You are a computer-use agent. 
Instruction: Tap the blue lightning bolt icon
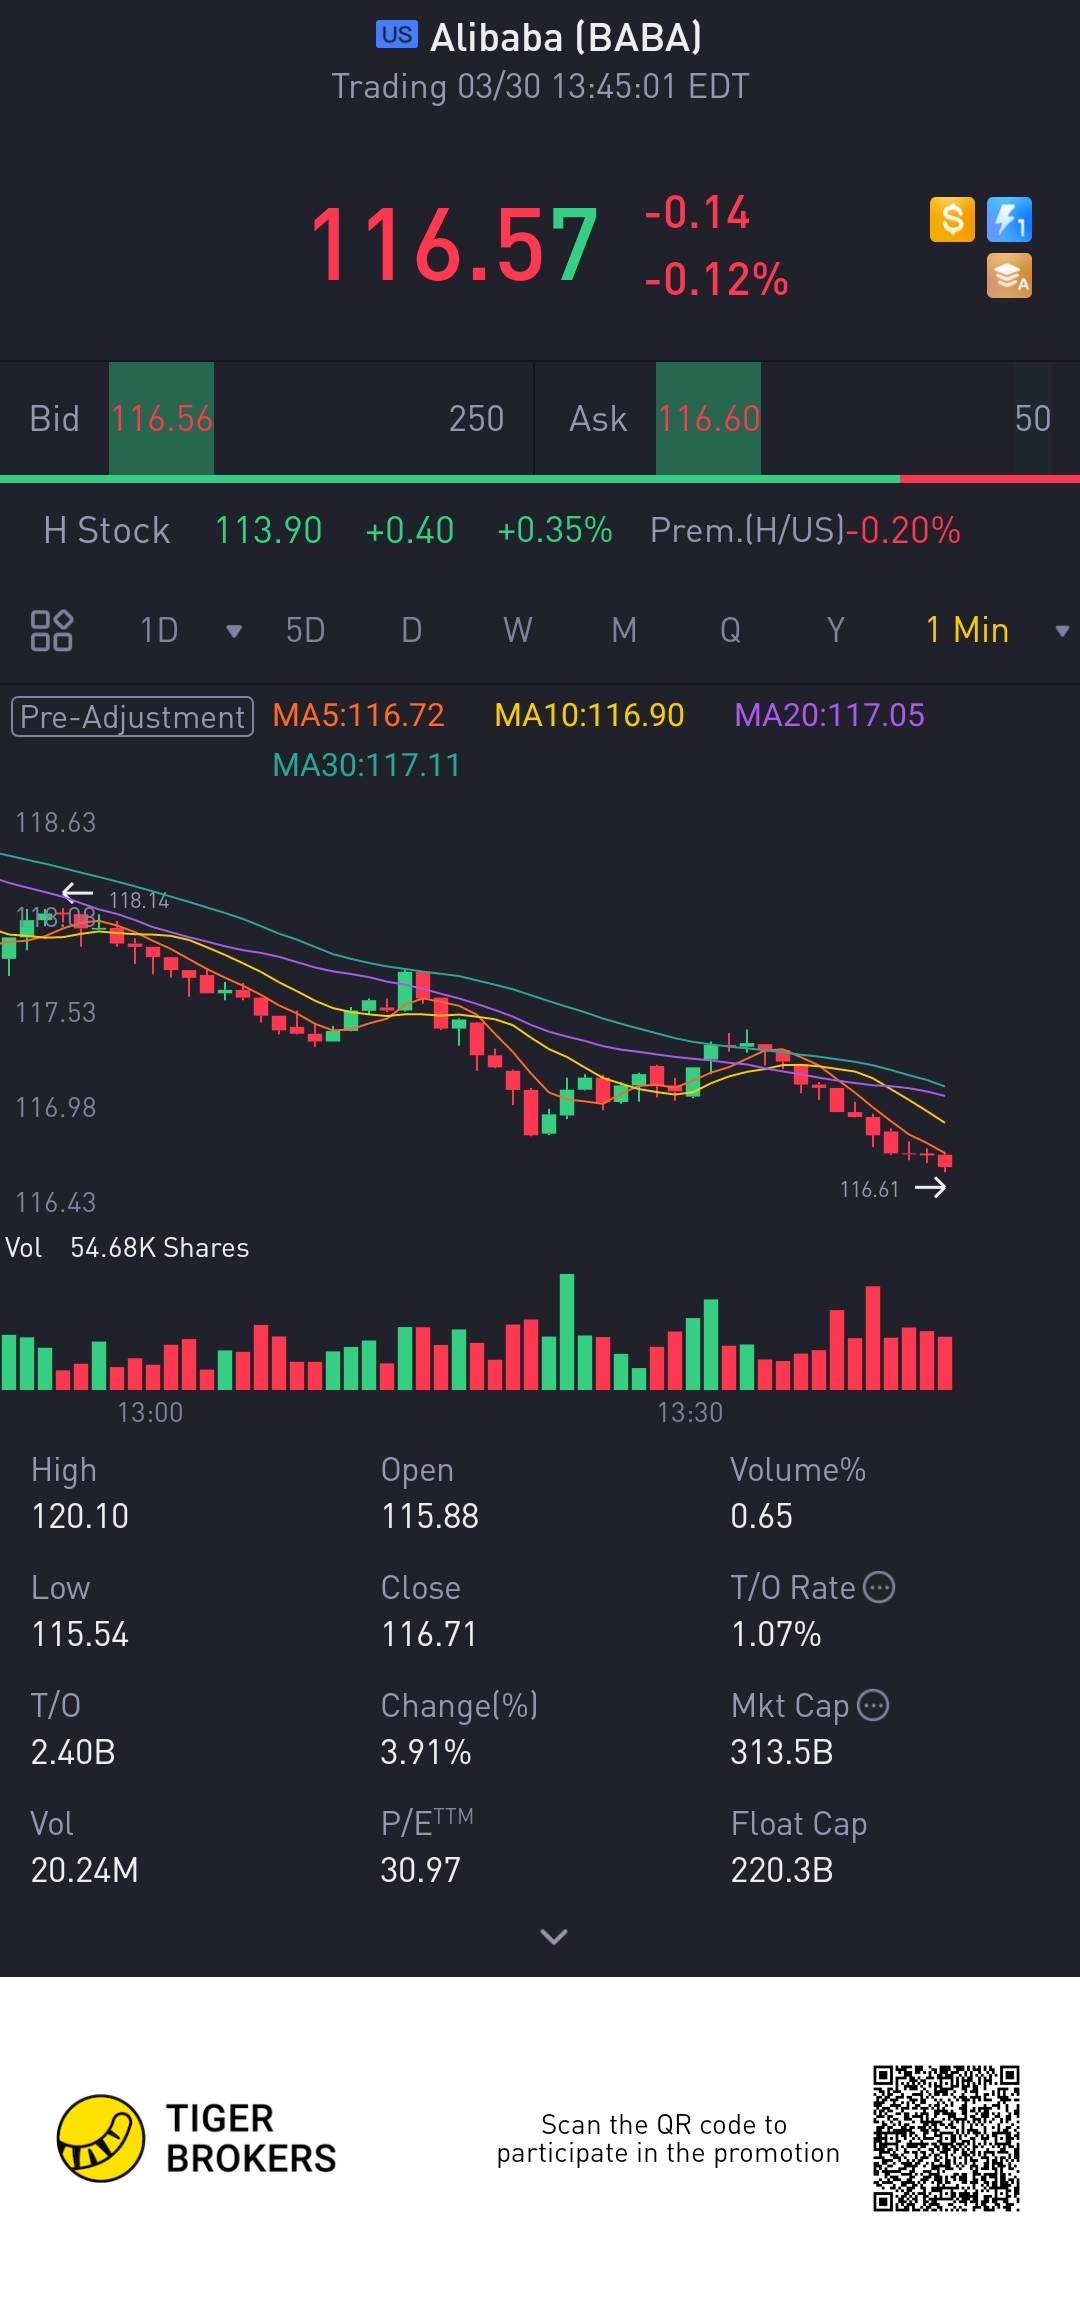pos(1009,219)
